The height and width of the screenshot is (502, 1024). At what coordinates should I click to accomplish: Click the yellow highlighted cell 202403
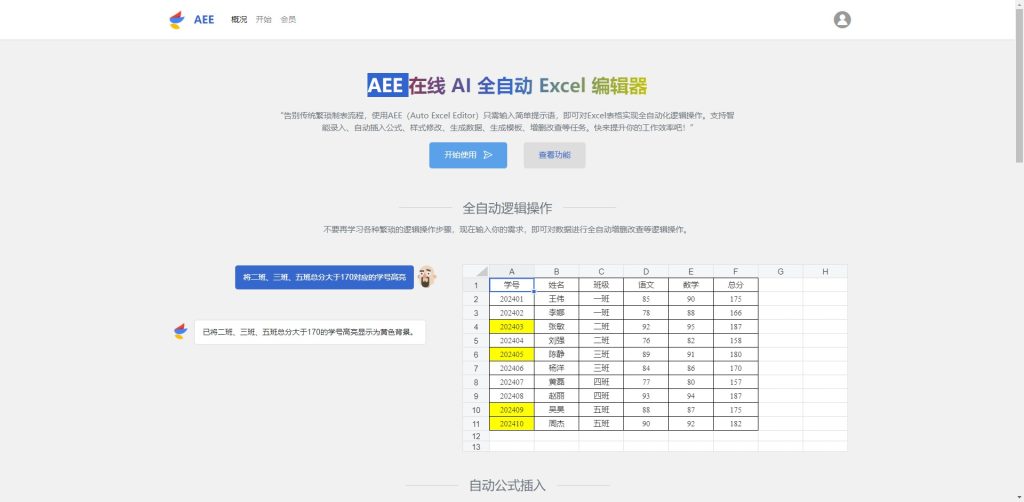[x=511, y=326]
